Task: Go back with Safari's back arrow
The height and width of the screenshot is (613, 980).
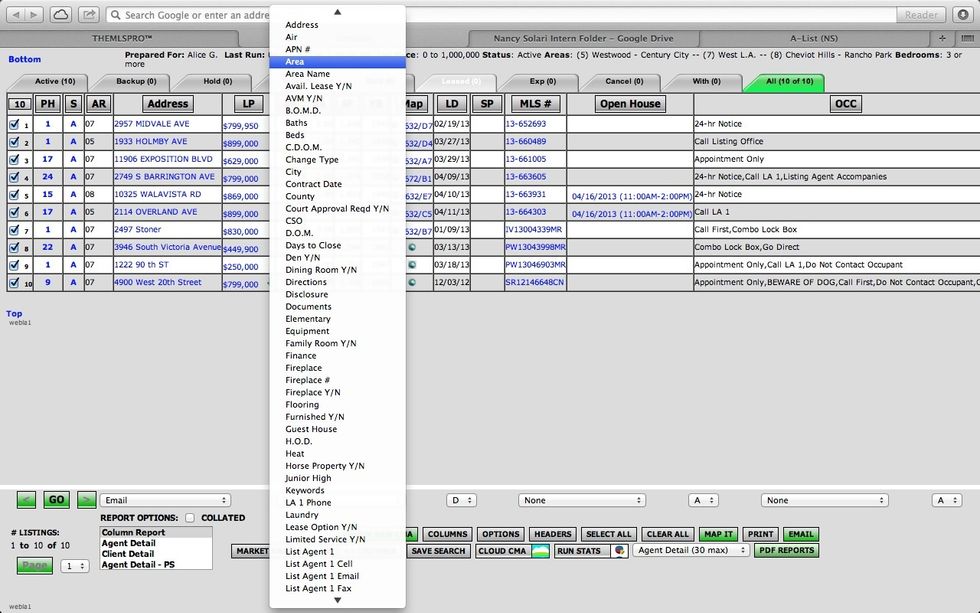Action: click(x=16, y=14)
